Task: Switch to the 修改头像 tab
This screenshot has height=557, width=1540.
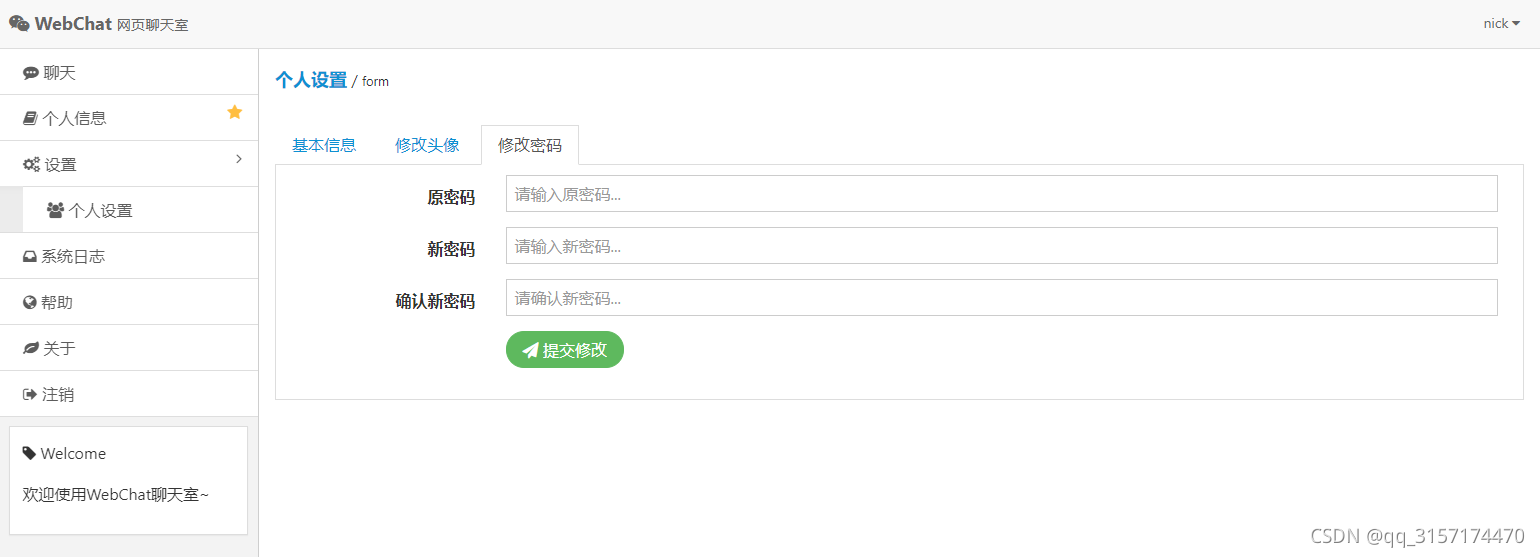Action: click(427, 145)
